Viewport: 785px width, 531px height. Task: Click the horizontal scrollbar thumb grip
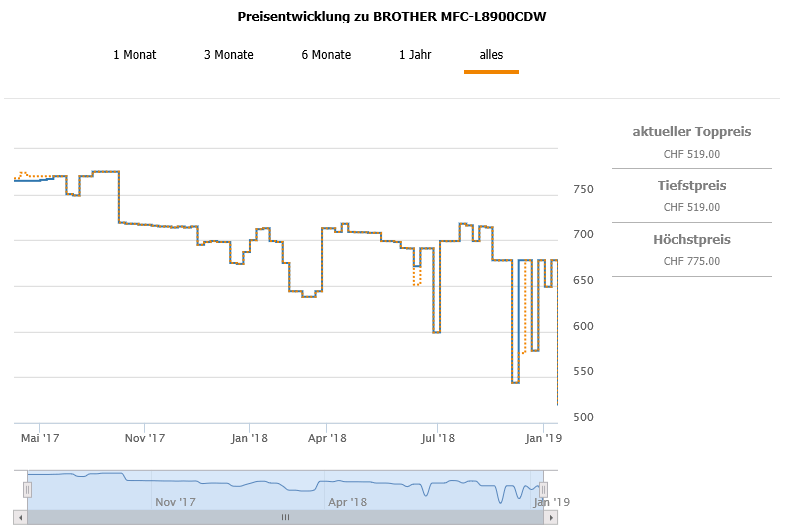click(x=285, y=517)
